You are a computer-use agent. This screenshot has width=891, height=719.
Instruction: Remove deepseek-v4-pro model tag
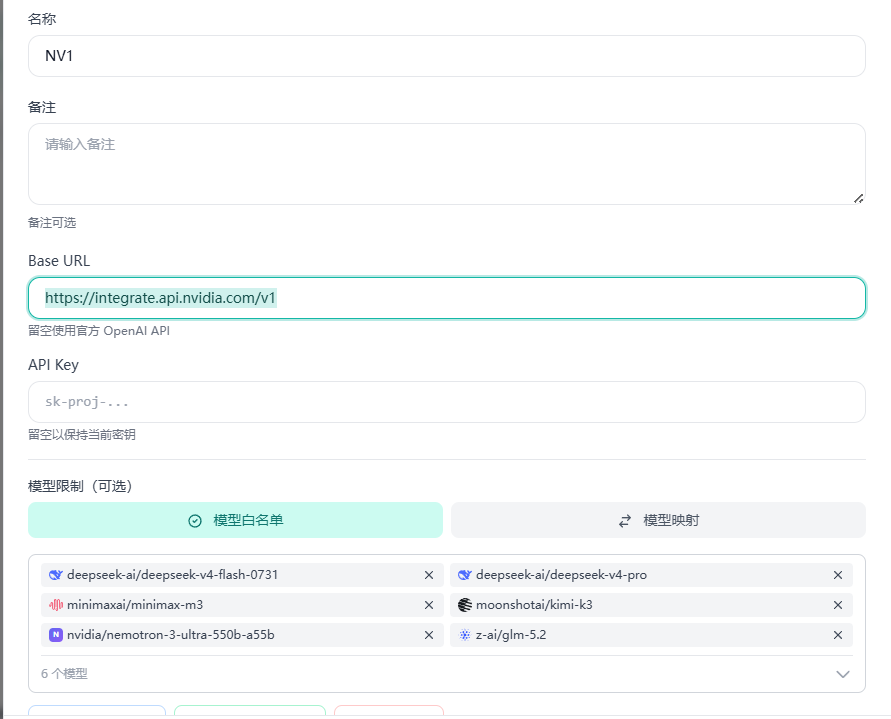click(838, 575)
